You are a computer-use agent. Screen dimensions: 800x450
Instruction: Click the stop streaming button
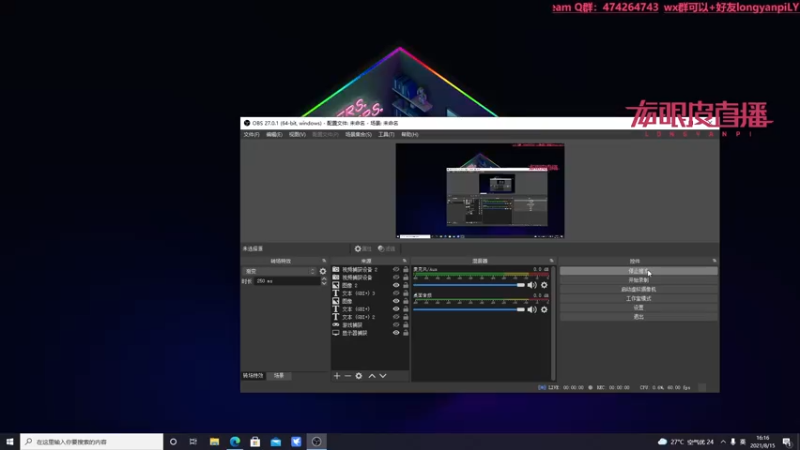[638, 271]
